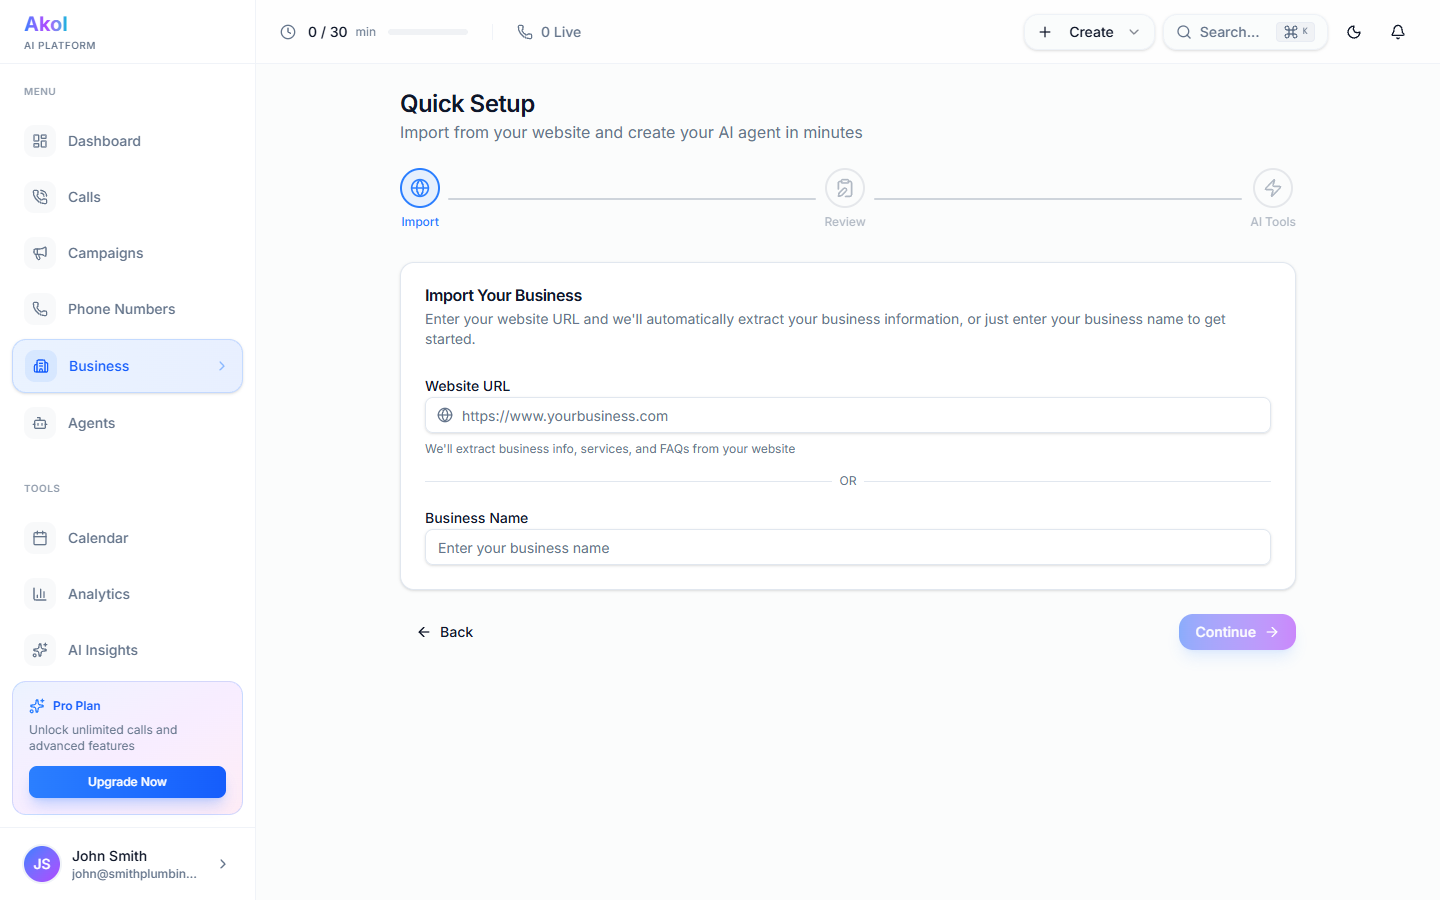Open notifications via the bell icon
This screenshot has height=900, width=1440.
tap(1397, 32)
